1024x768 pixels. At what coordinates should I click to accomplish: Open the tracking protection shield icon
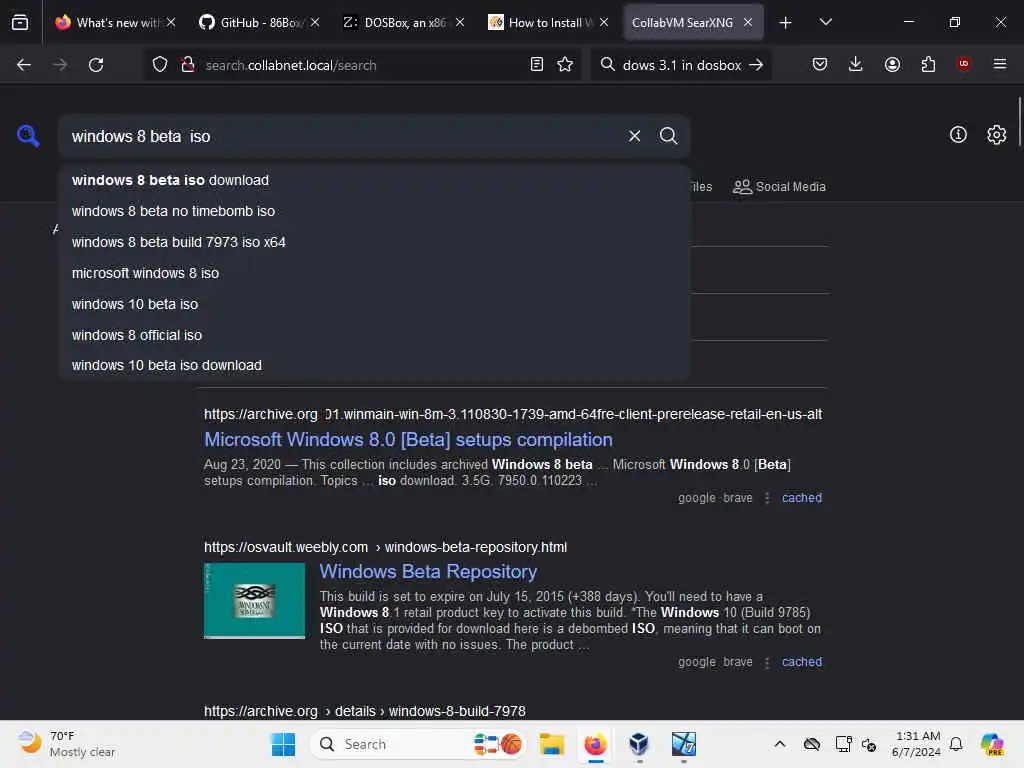[x=160, y=65]
